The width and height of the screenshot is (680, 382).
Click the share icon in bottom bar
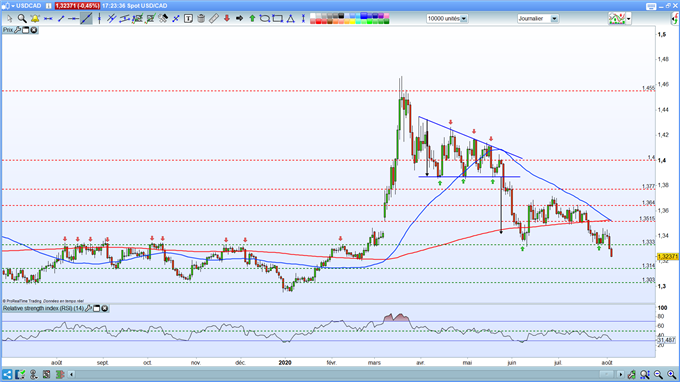7,374
